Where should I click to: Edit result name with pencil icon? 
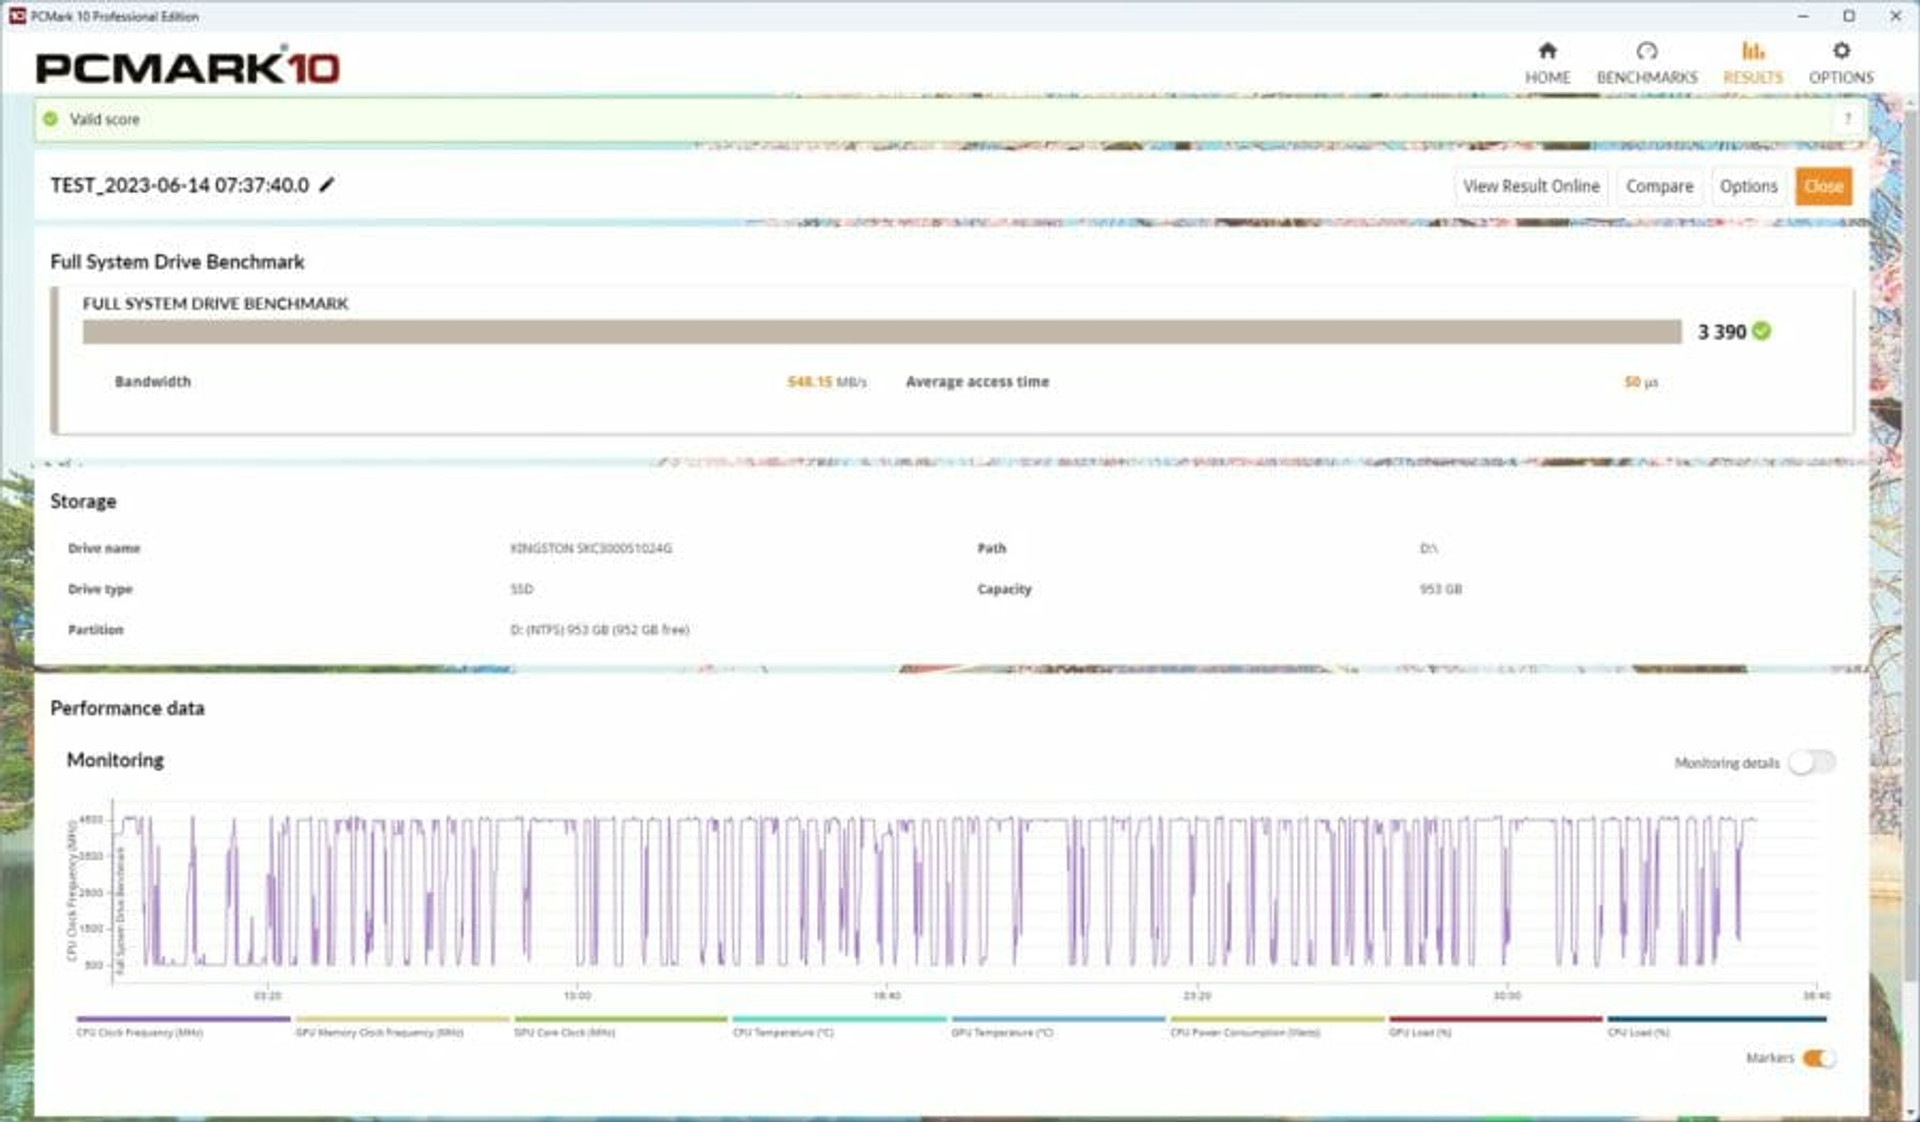coord(327,185)
